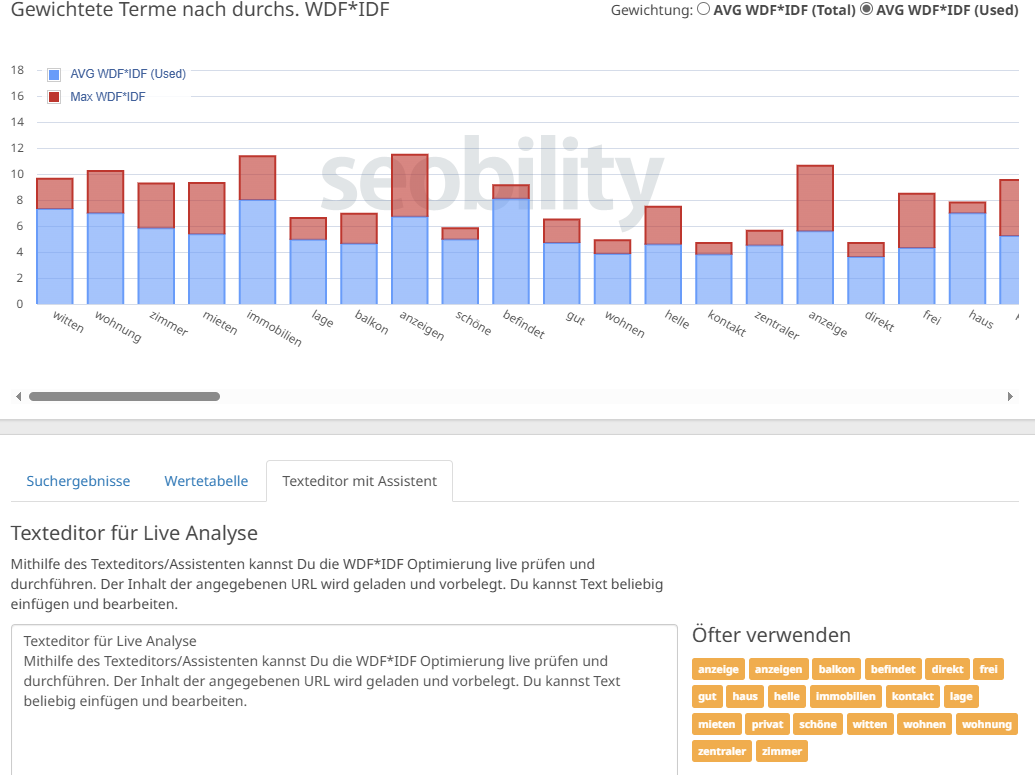Click the 'witten' bar in the chart

(55, 242)
